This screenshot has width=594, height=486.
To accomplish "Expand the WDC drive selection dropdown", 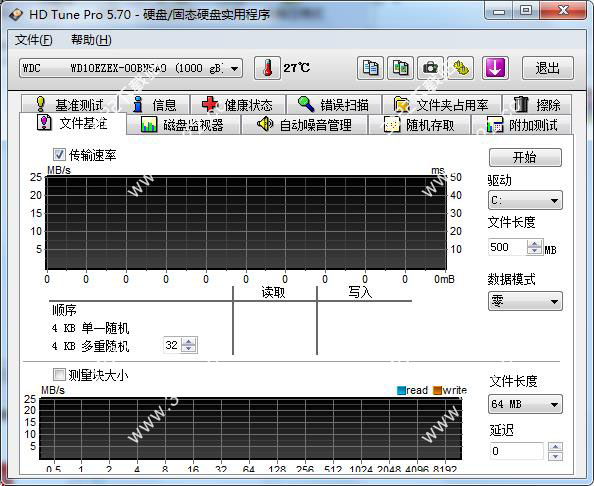I will click(234, 69).
